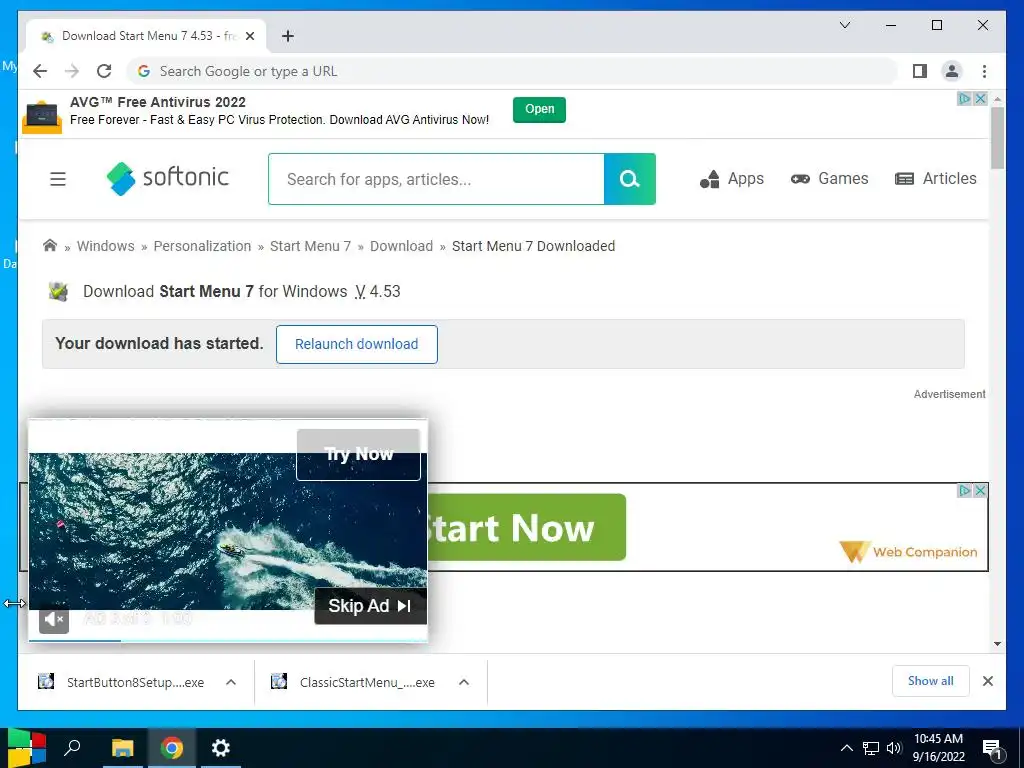Open the Start Menu 7 breadcrumb
This screenshot has height=768, width=1024.
(310, 246)
